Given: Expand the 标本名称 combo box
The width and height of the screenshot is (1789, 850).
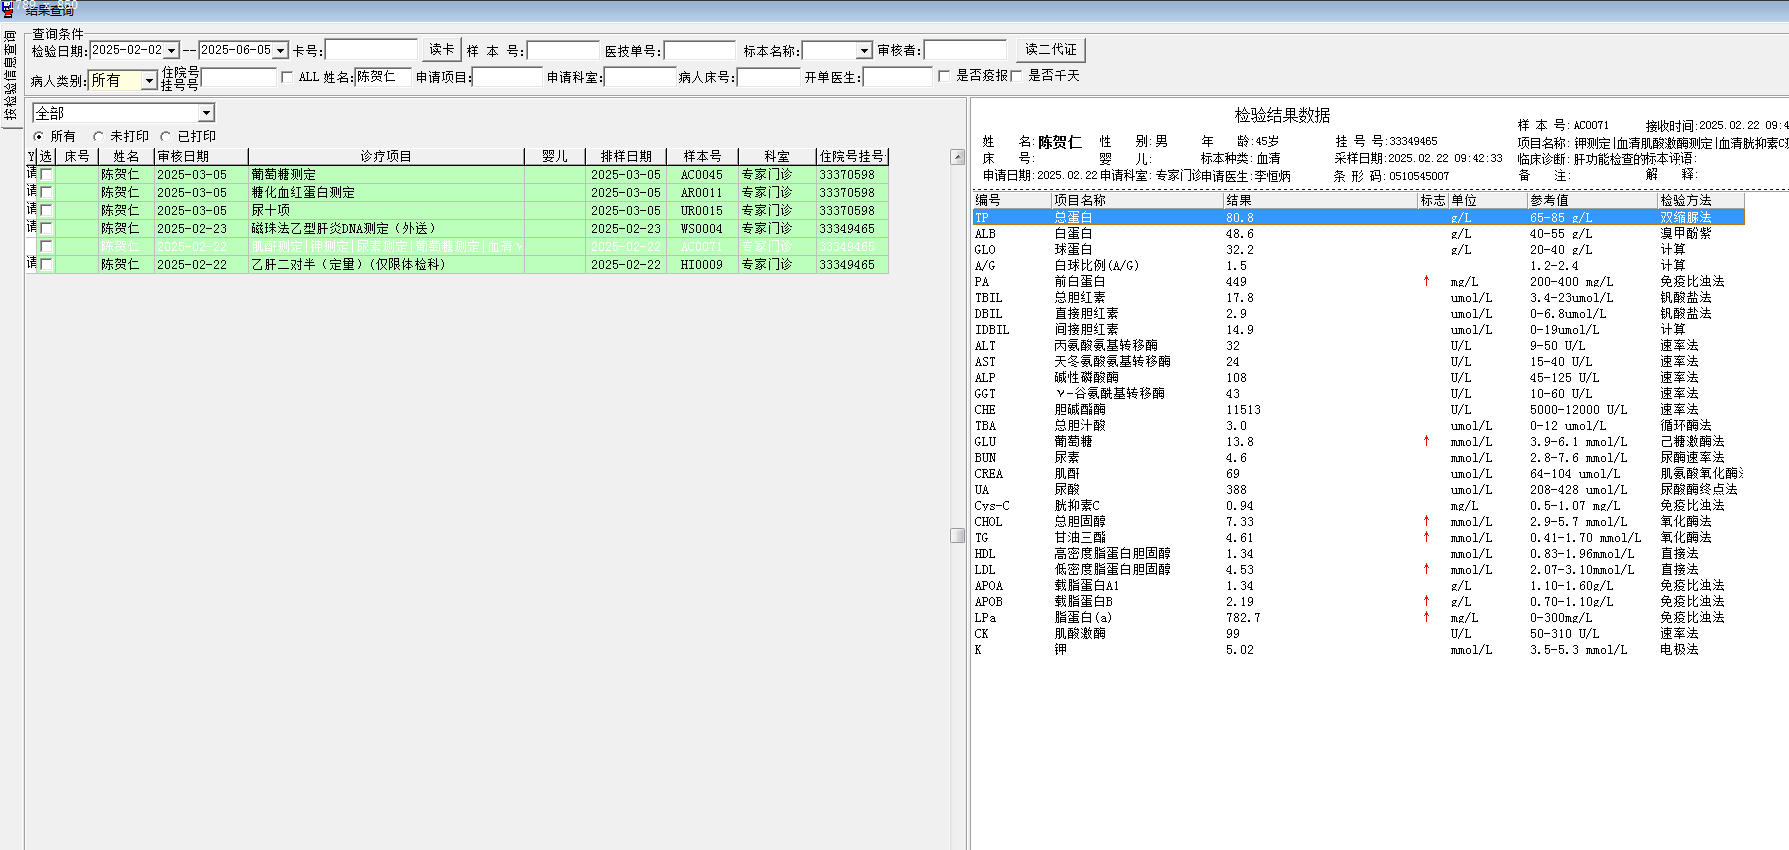Looking at the screenshot, I should (864, 51).
